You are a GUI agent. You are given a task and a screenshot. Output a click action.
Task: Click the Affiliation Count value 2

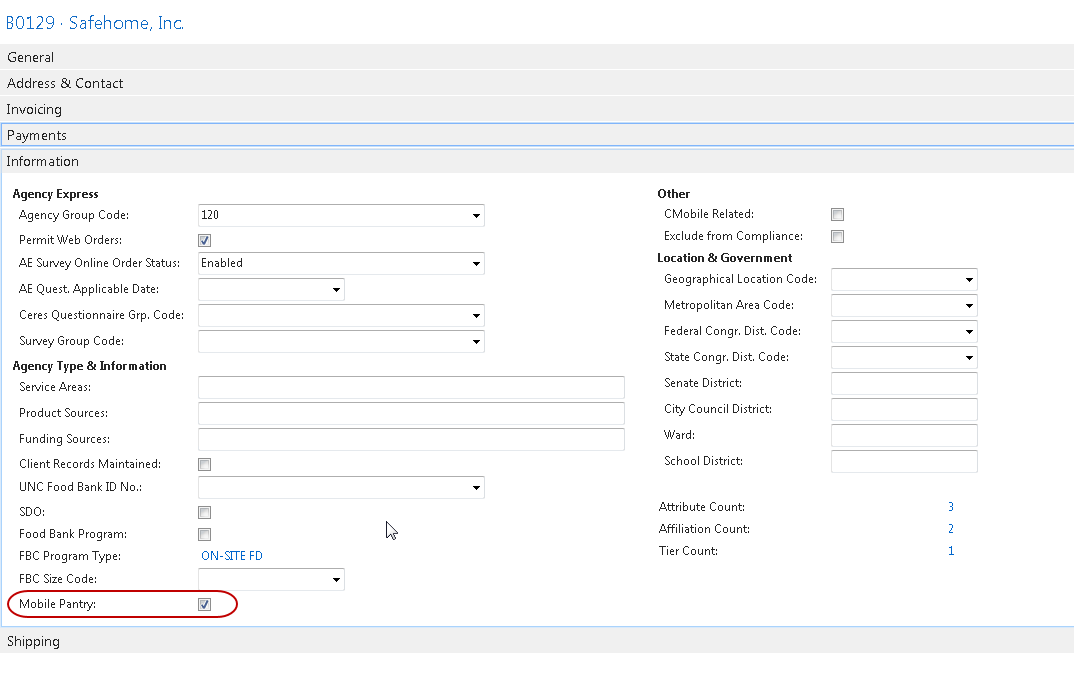coord(950,530)
